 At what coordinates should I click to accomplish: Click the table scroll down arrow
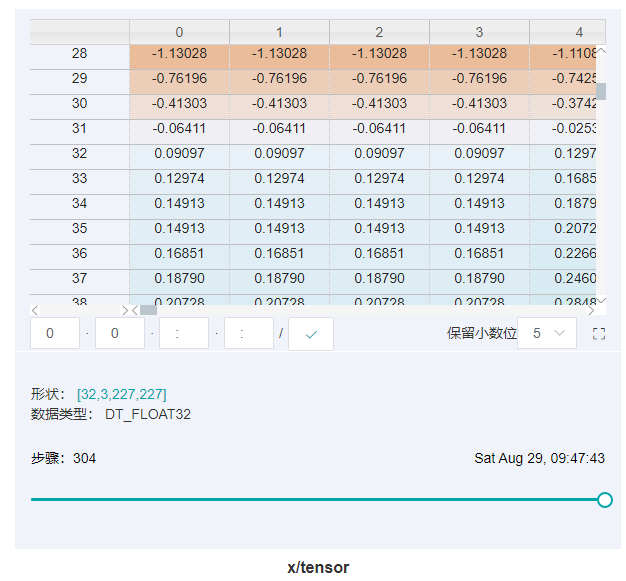[x=601, y=300]
